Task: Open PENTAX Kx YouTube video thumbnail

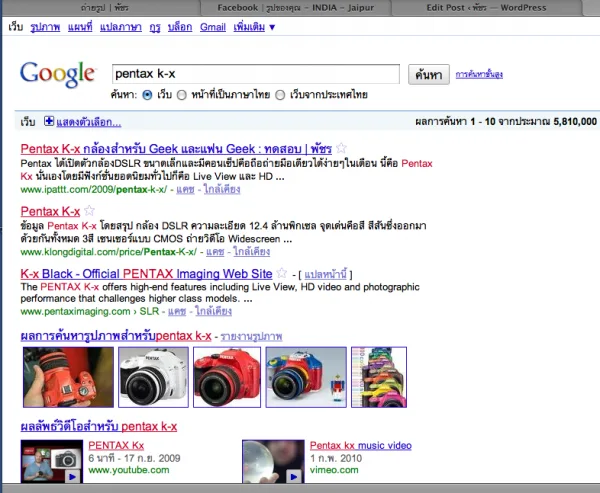Action: click(x=52, y=461)
